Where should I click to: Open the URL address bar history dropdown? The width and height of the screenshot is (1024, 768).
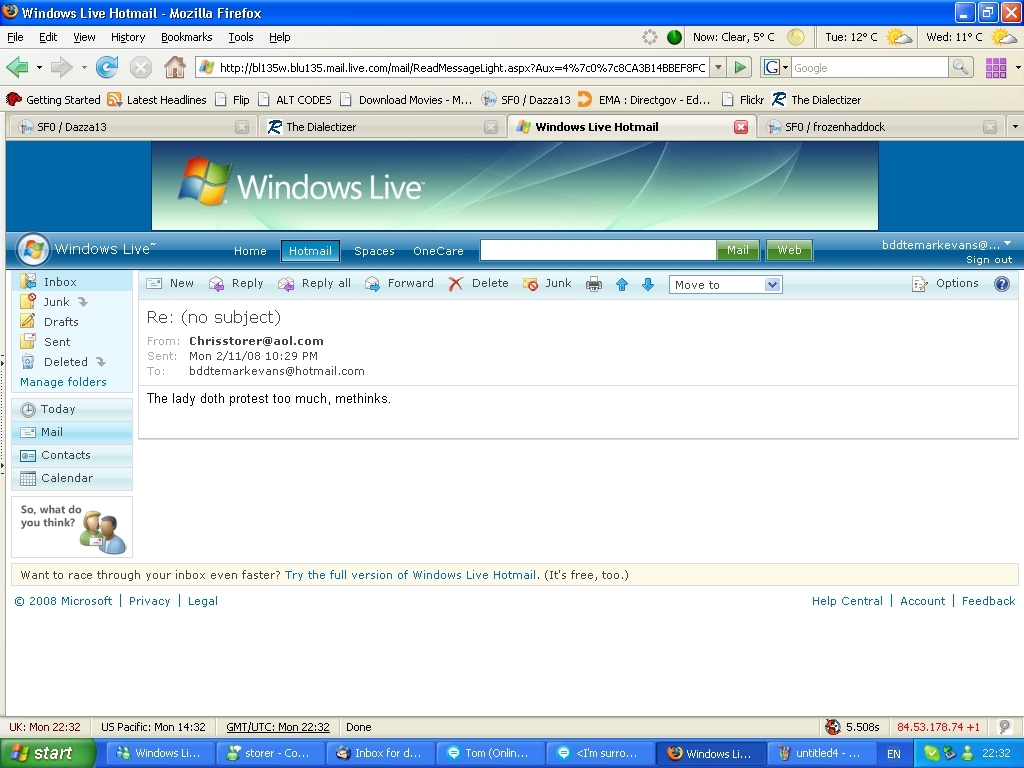point(718,68)
